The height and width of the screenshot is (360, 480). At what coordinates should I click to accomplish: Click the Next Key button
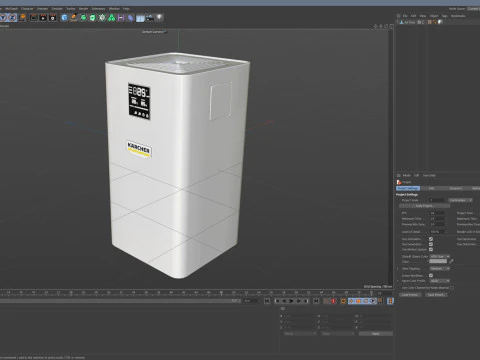(x=306, y=301)
